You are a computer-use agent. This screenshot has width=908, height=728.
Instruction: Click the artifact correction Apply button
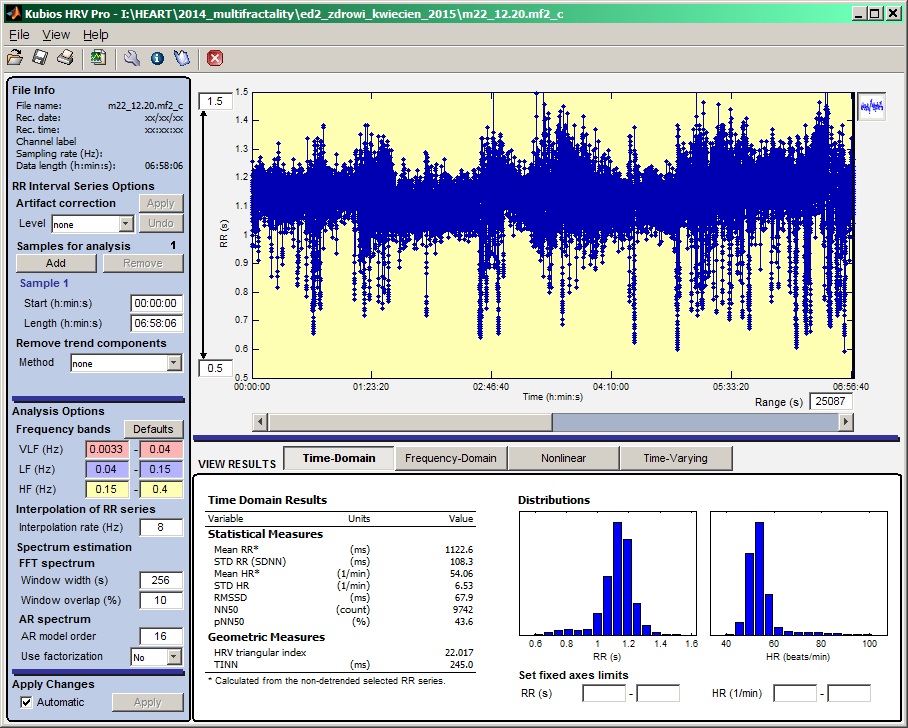tap(161, 203)
